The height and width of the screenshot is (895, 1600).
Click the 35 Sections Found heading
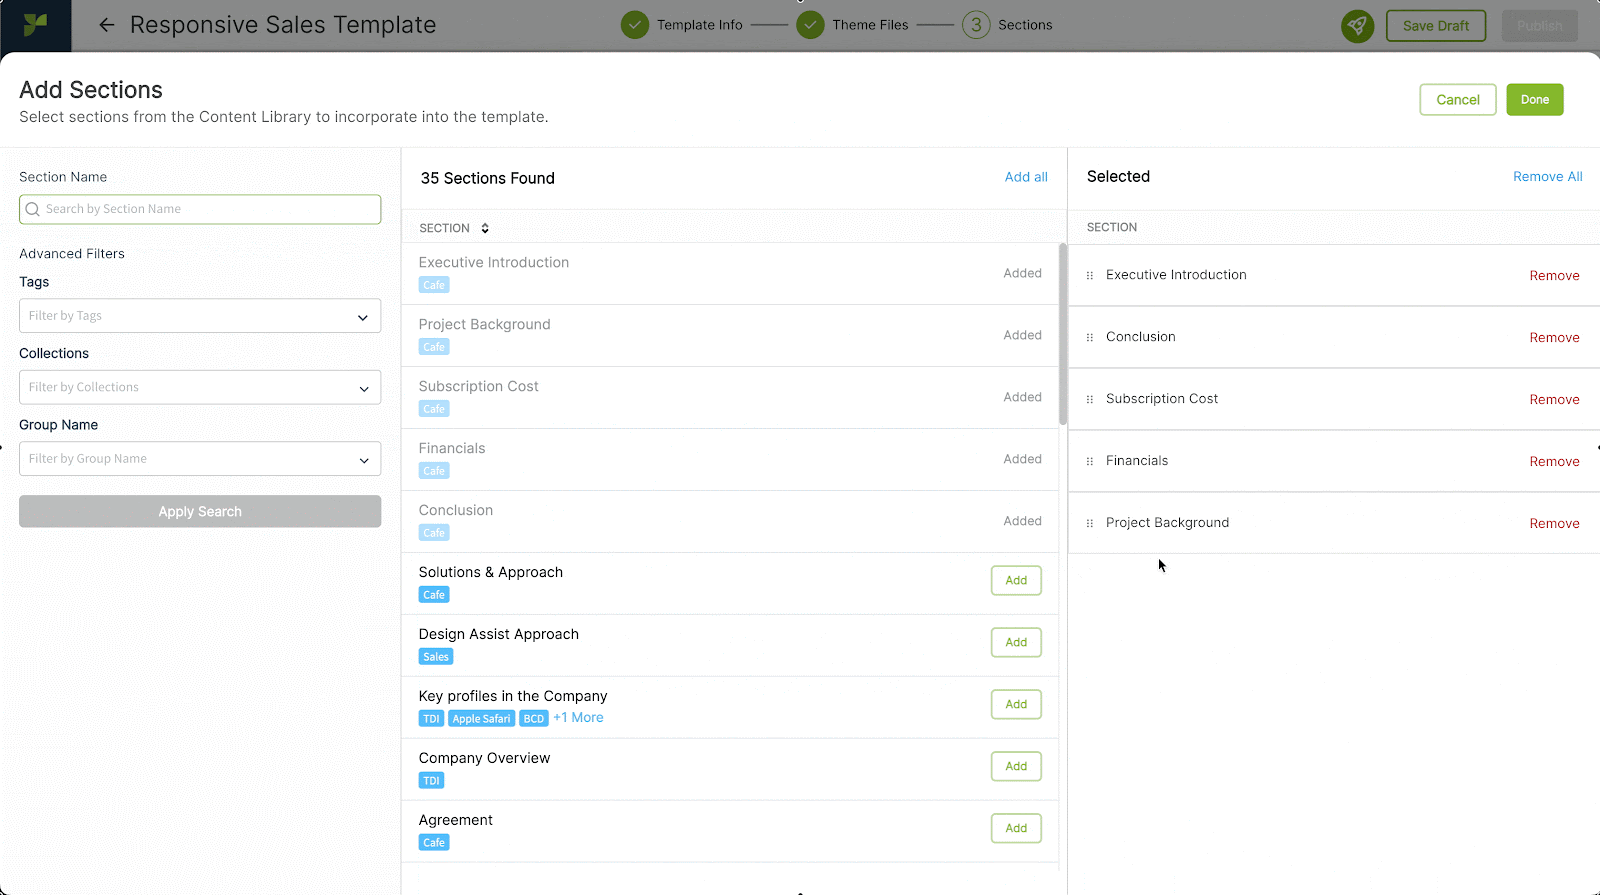487,178
